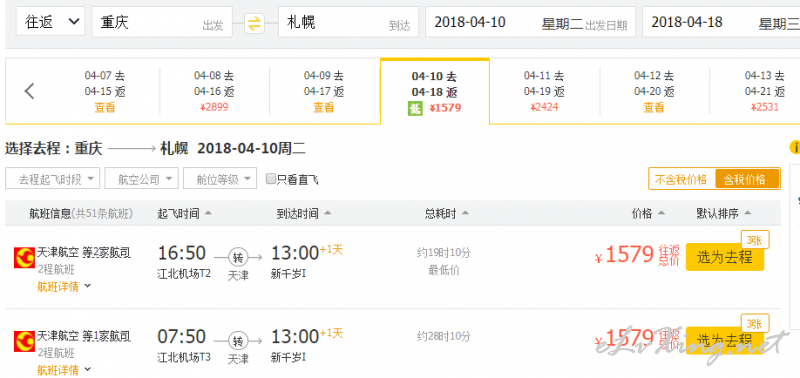Switch to 含税价格 price option
800x378 pixels.
[x=747, y=179]
